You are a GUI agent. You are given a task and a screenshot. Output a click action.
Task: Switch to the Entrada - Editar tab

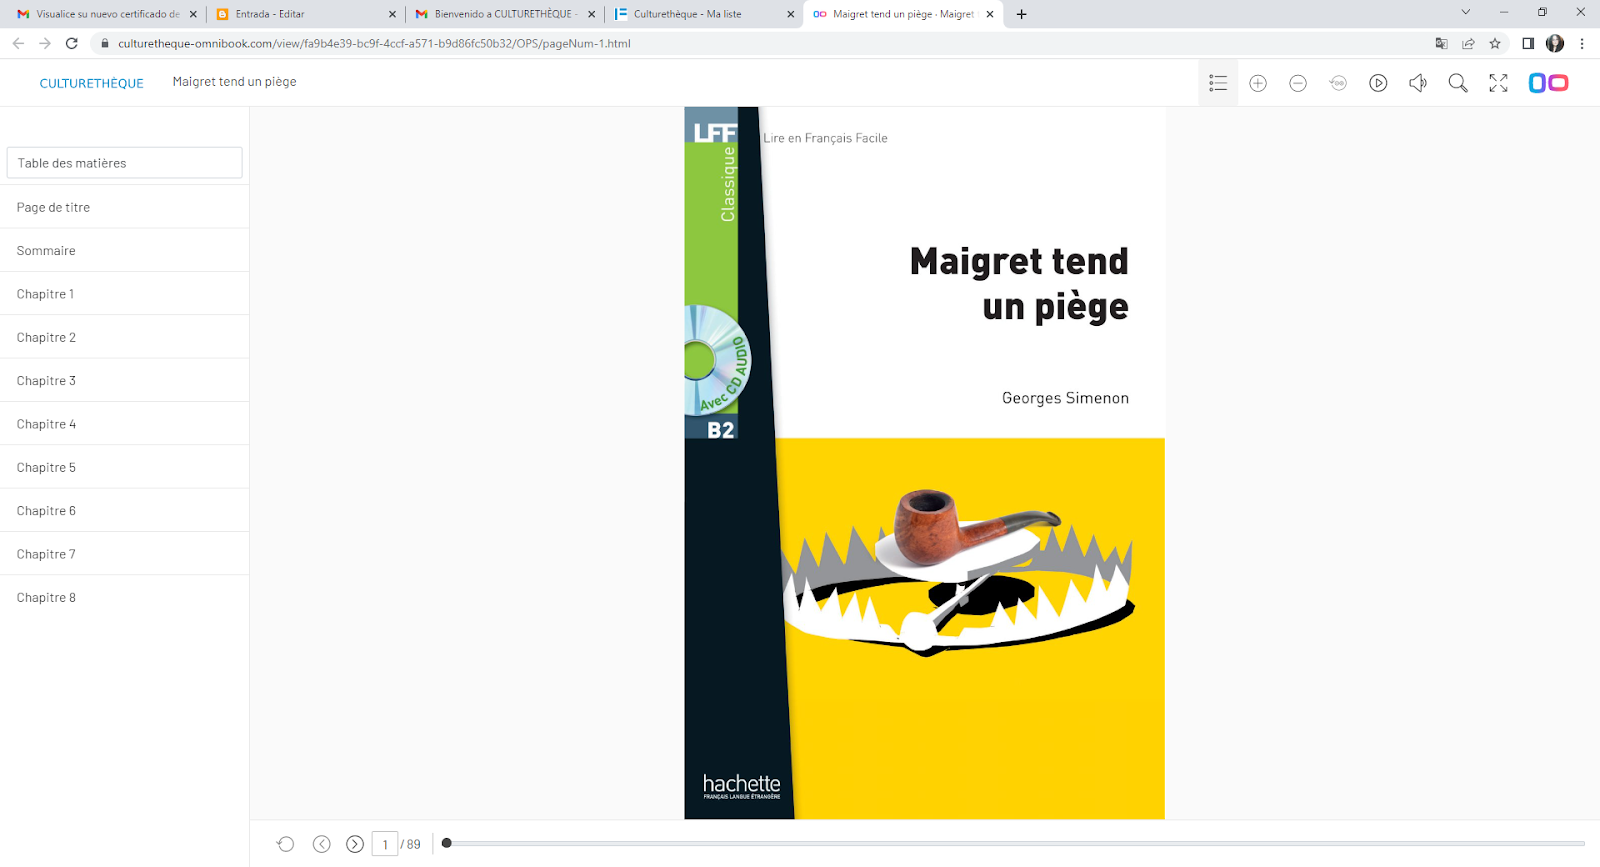[x=305, y=14]
